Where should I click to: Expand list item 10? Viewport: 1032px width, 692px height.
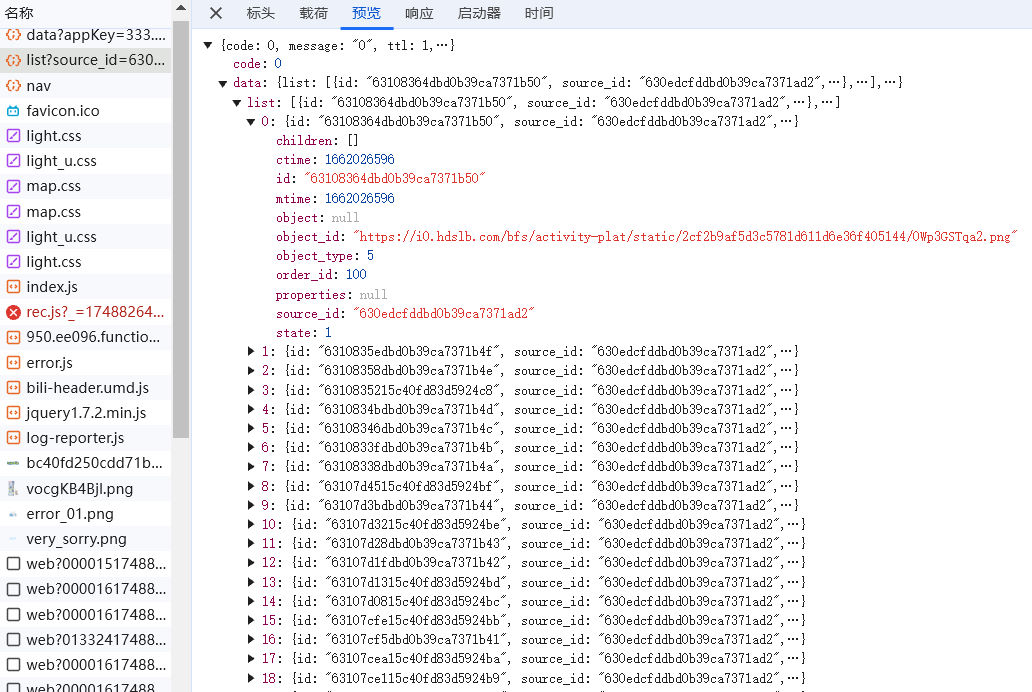(251, 524)
